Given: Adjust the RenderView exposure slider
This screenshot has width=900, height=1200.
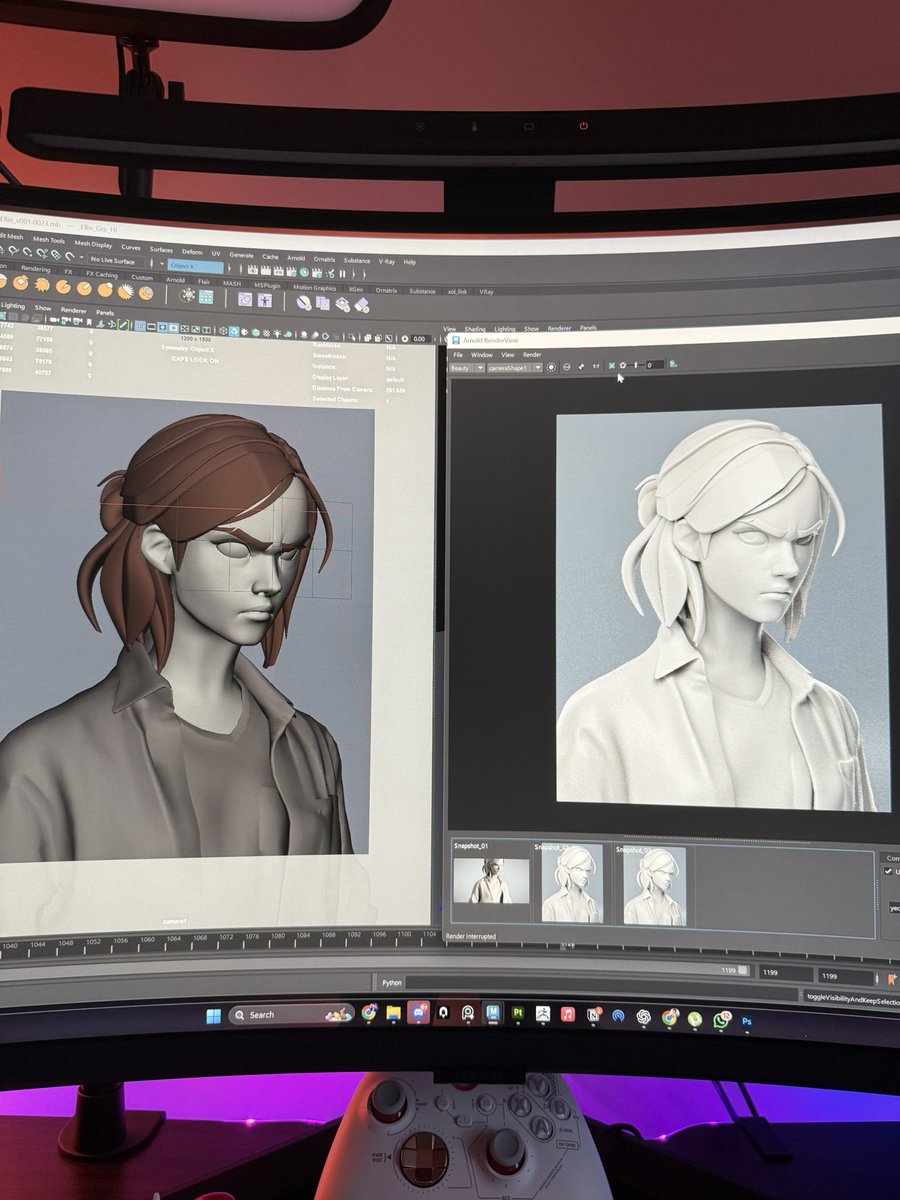Looking at the screenshot, I should click(636, 366).
